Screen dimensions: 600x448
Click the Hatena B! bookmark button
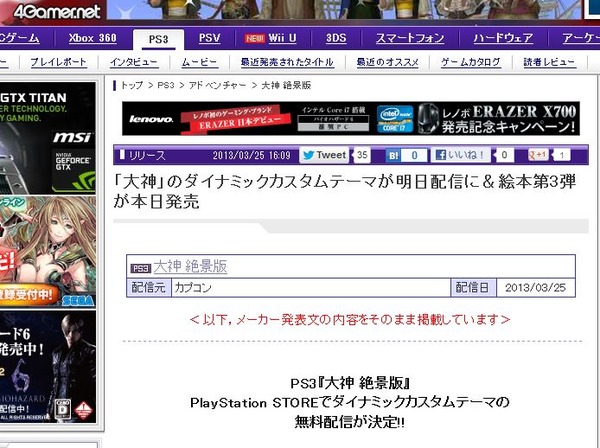[393, 155]
